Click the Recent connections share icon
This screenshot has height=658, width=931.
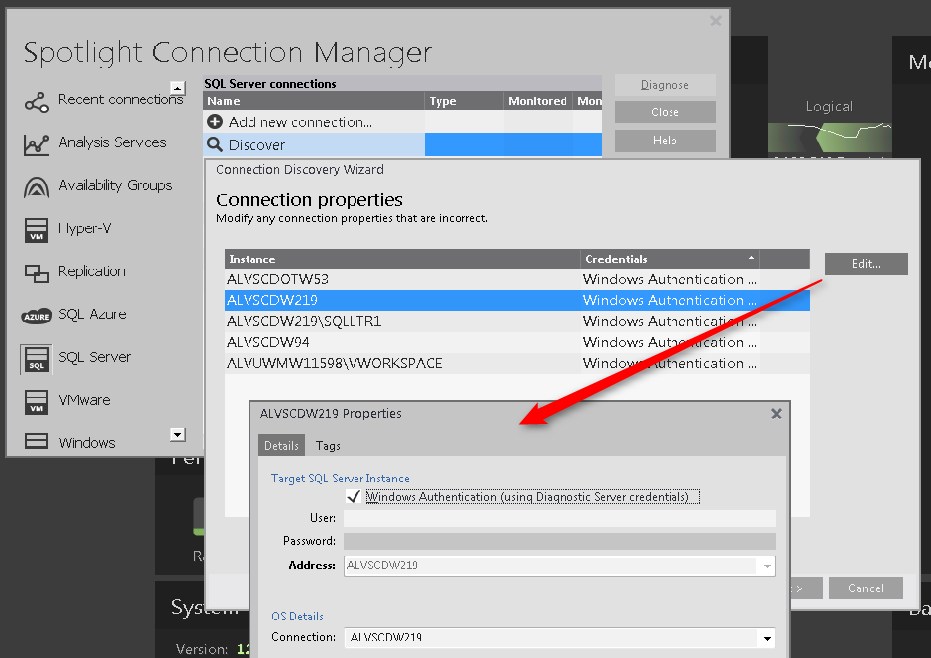pos(37,101)
